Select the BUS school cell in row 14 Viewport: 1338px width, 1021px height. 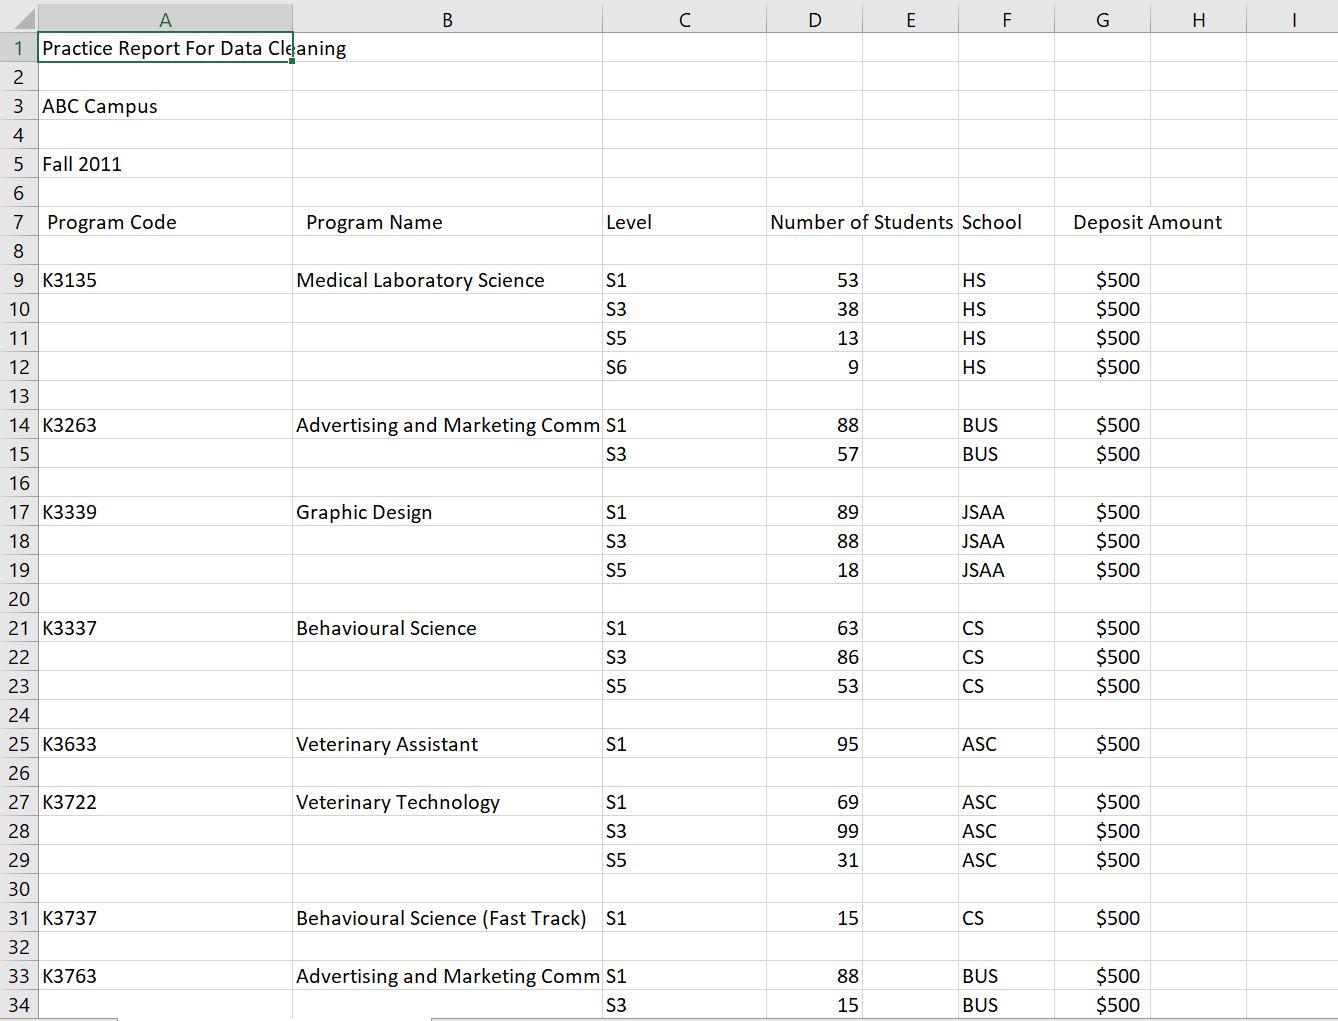pos(1005,425)
